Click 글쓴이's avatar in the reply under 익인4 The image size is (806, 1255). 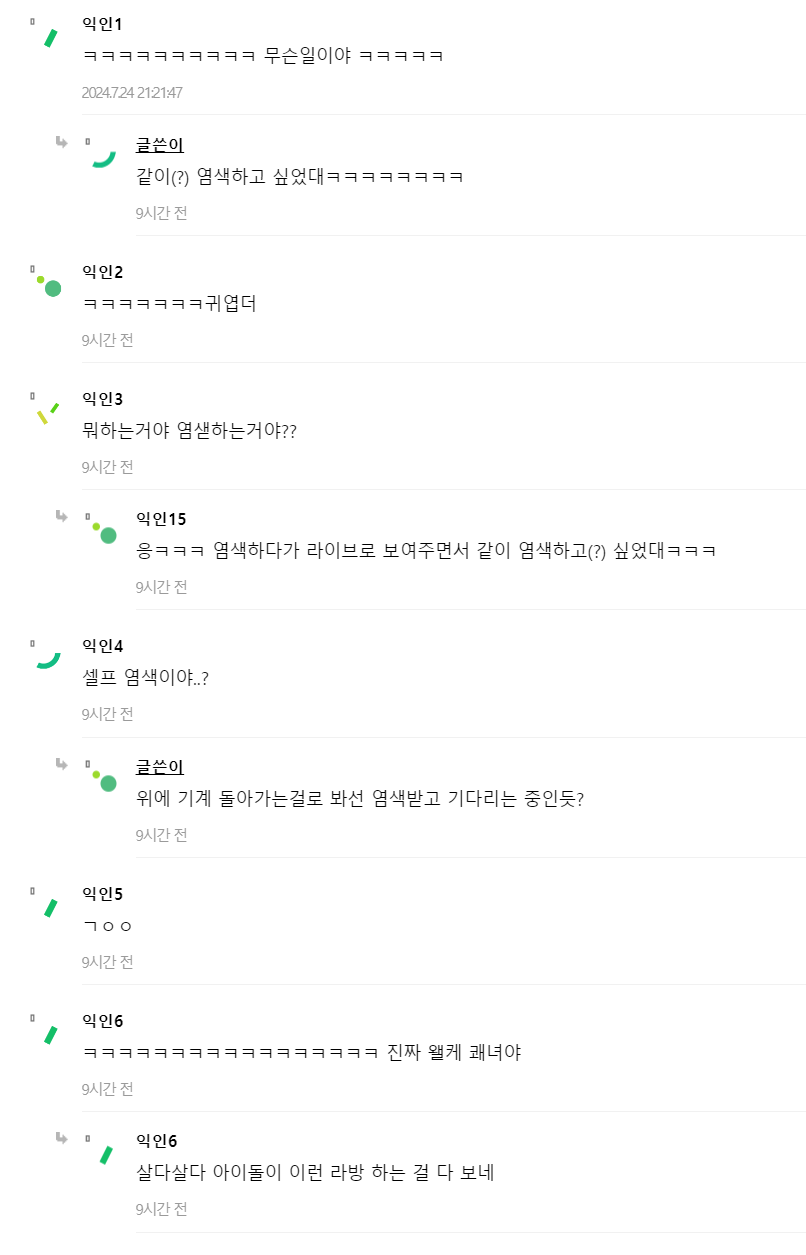pyautogui.click(x=102, y=779)
